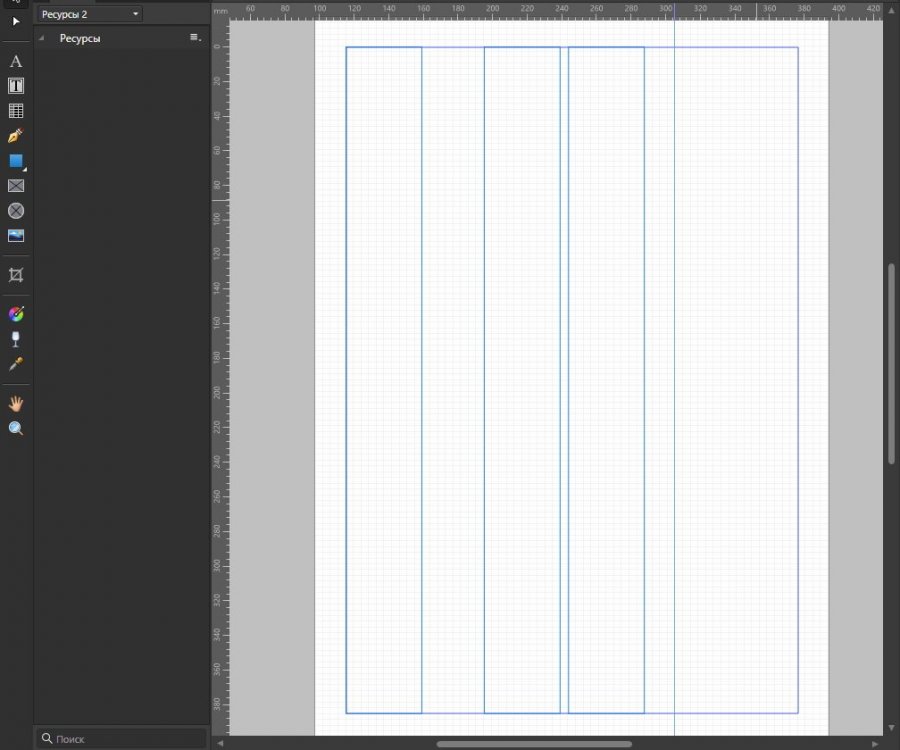The image size is (900, 750).
Task: Open the Ресурсы panel options menu
Action: pyautogui.click(x=195, y=38)
